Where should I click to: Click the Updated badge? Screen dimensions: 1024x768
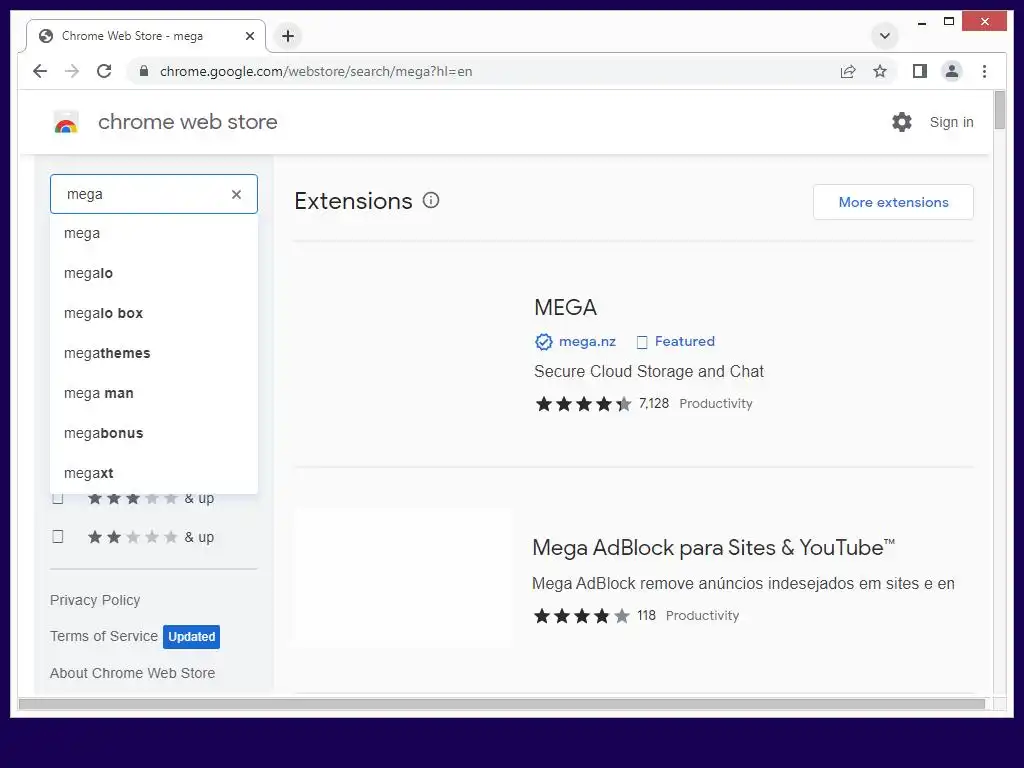pyautogui.click(x=191, y=637)
